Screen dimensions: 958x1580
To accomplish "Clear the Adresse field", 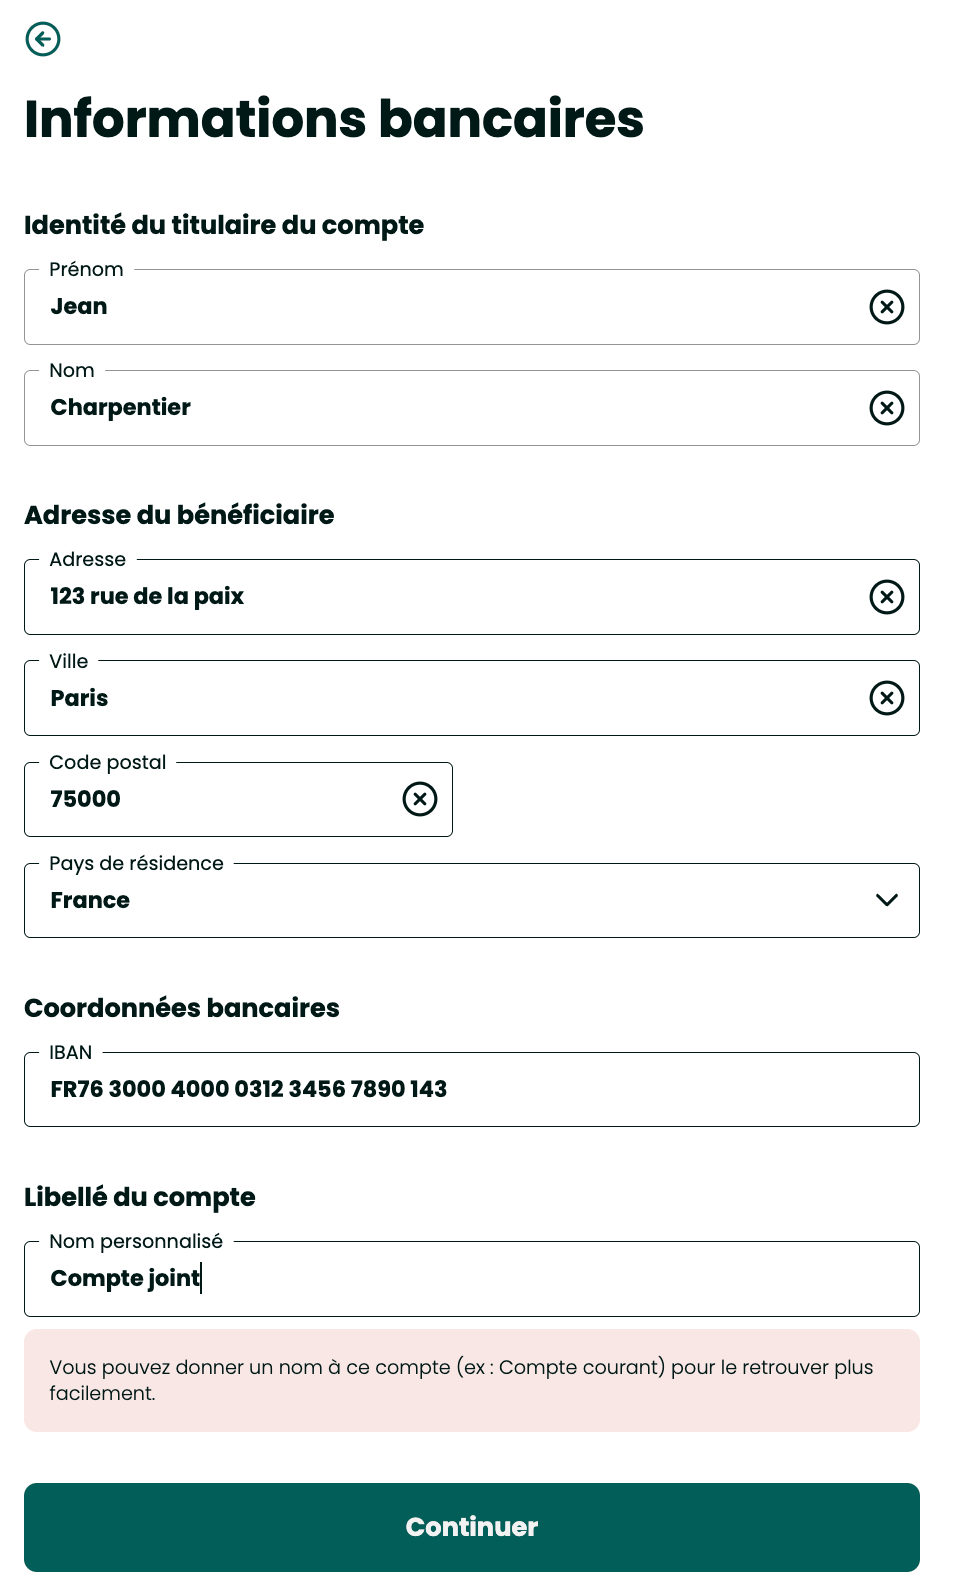I will [x=886, y=597].
